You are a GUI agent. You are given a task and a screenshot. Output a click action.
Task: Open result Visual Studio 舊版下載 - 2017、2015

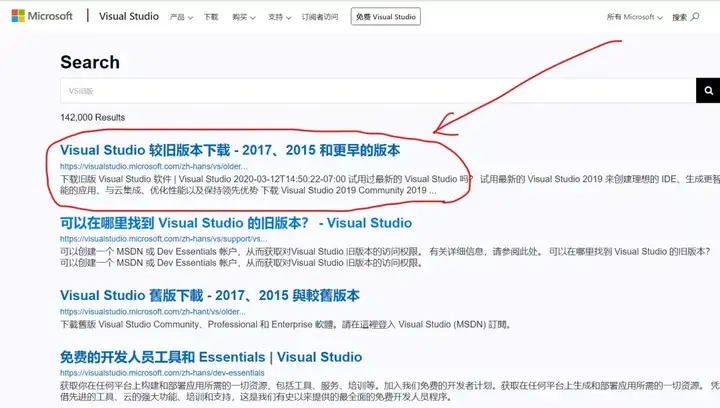[210, 296]
